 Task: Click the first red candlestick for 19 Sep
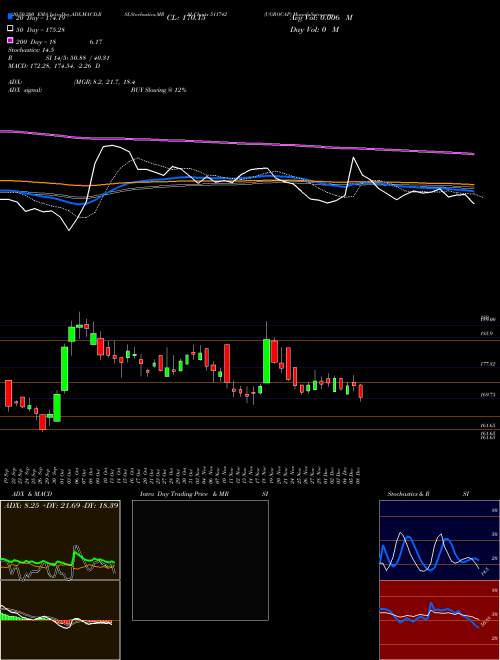tap(8, 394)
